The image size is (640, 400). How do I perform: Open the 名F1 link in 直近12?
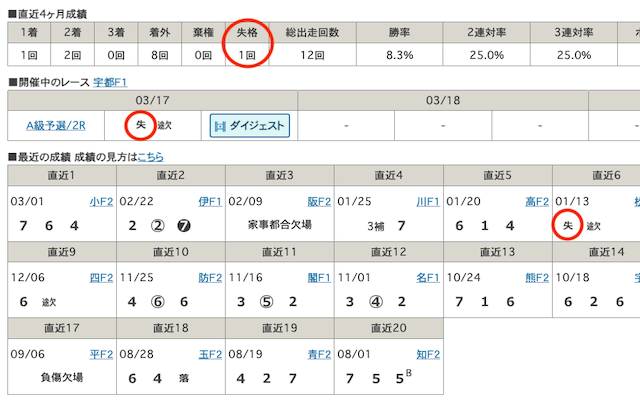tap(428, 278)
